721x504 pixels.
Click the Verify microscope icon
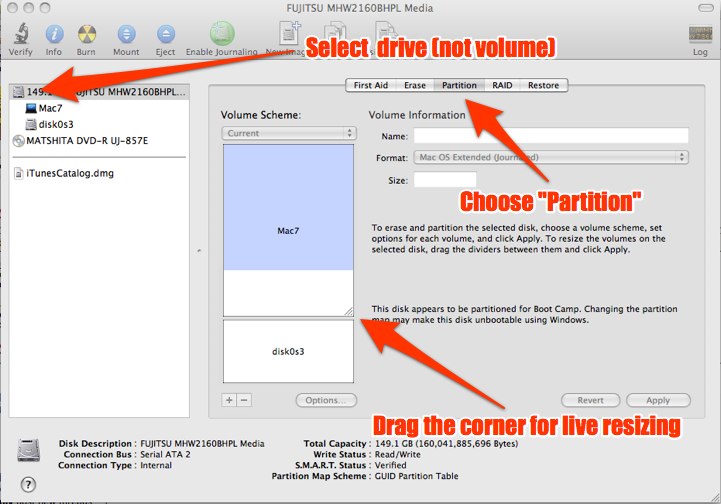point(21,34)
